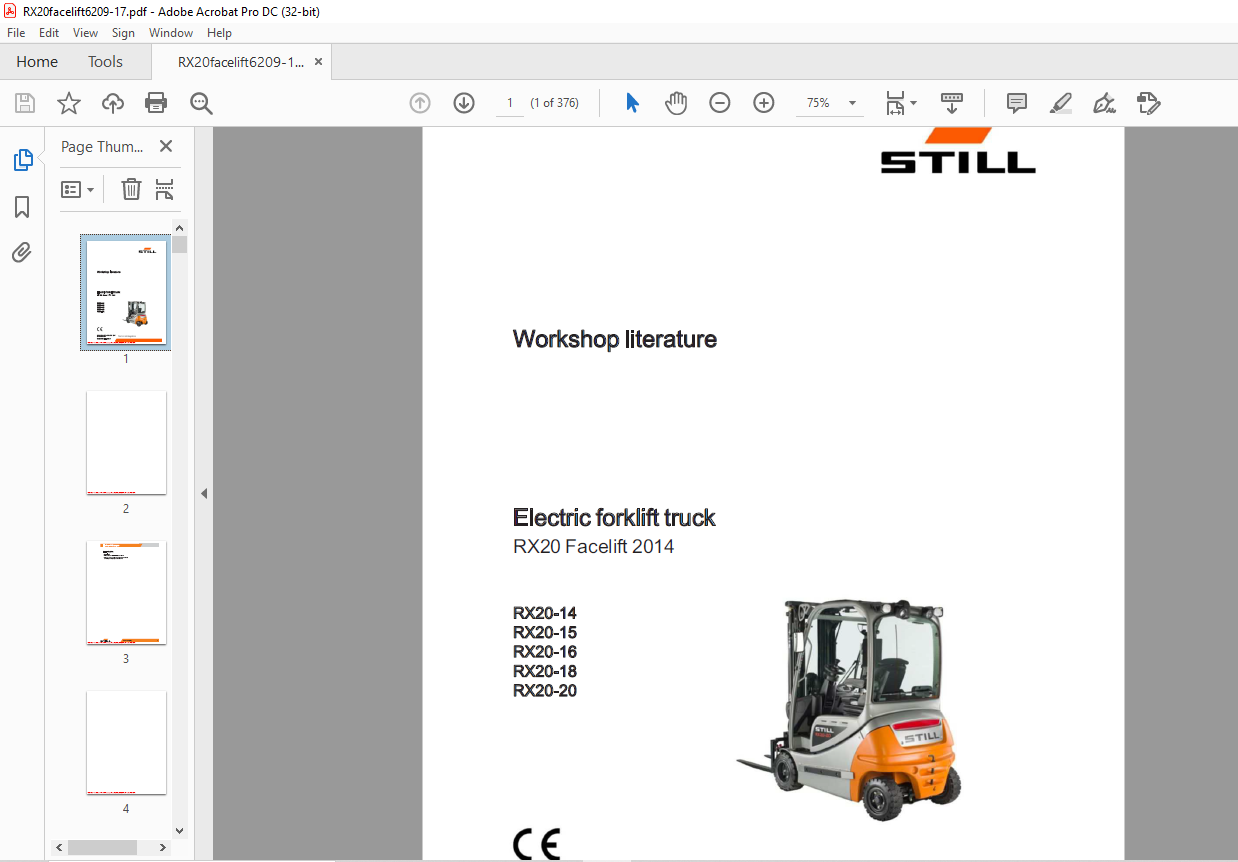Click the 'RX20 Facelift 2014' text
Screen dimensions: 1238x862
tap(593, 547)
